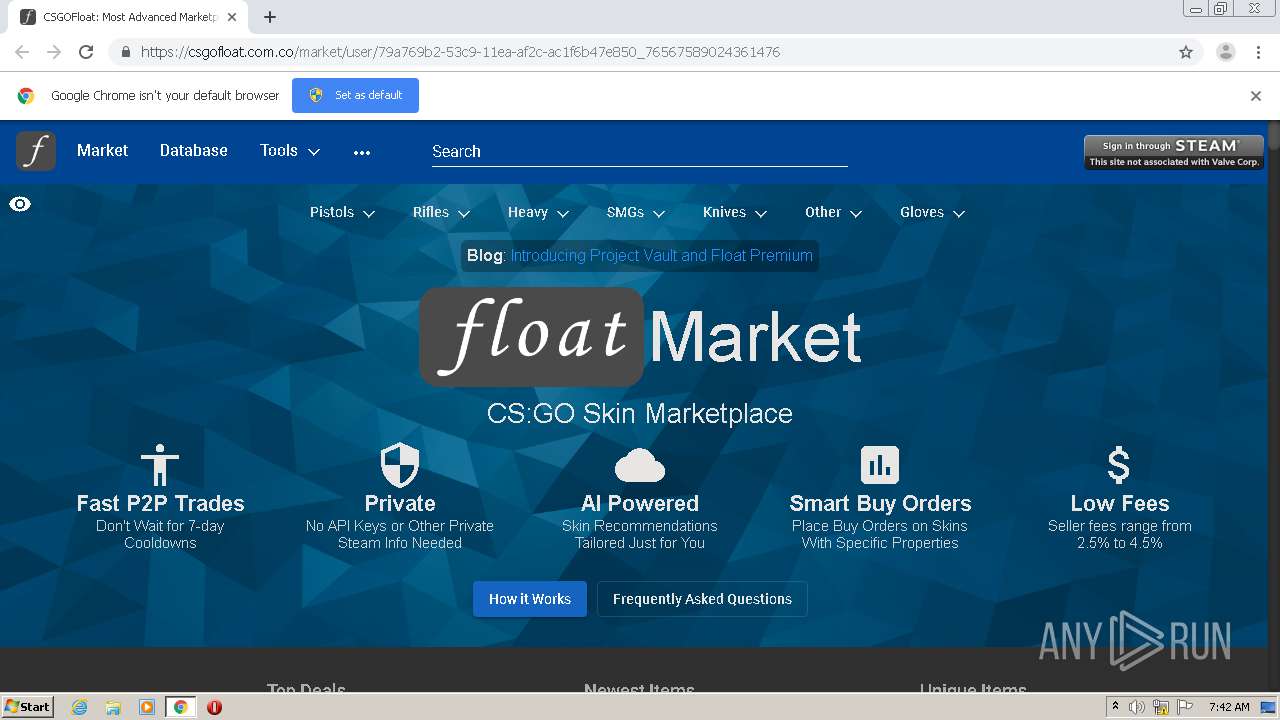
Task: Click the 'Fast P2P Trades' heading
Action: [x=160, y=504]
